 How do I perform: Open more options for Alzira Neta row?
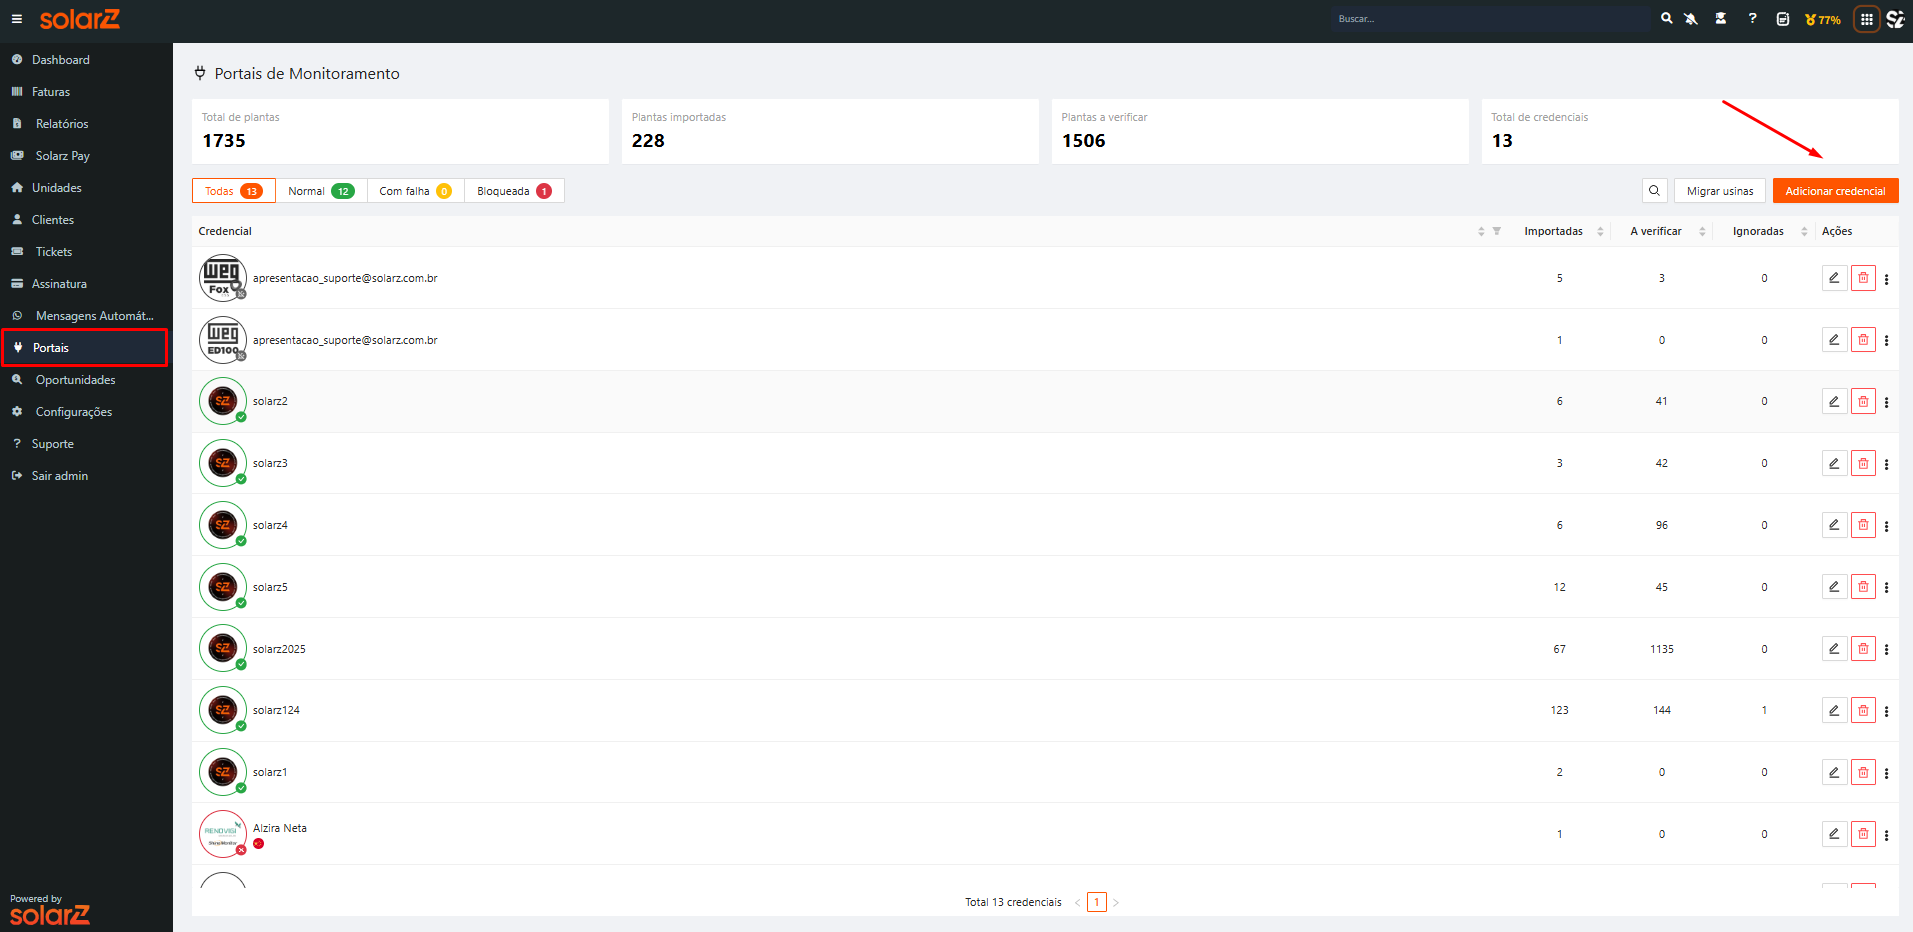[x=1887, y=835]
